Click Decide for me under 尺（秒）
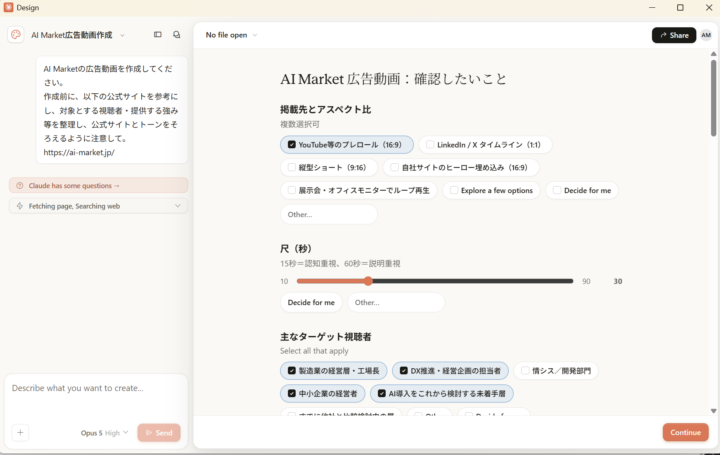The width and height of the screenshot is (720, 455). pos(311,303)
